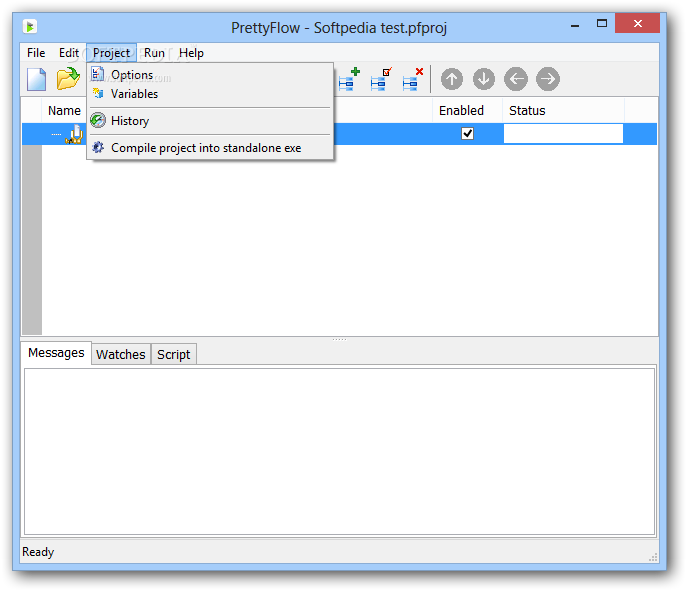Minimize the PrettyFlow window
Viewport: 687px width, 591px height.
point(575,25)
